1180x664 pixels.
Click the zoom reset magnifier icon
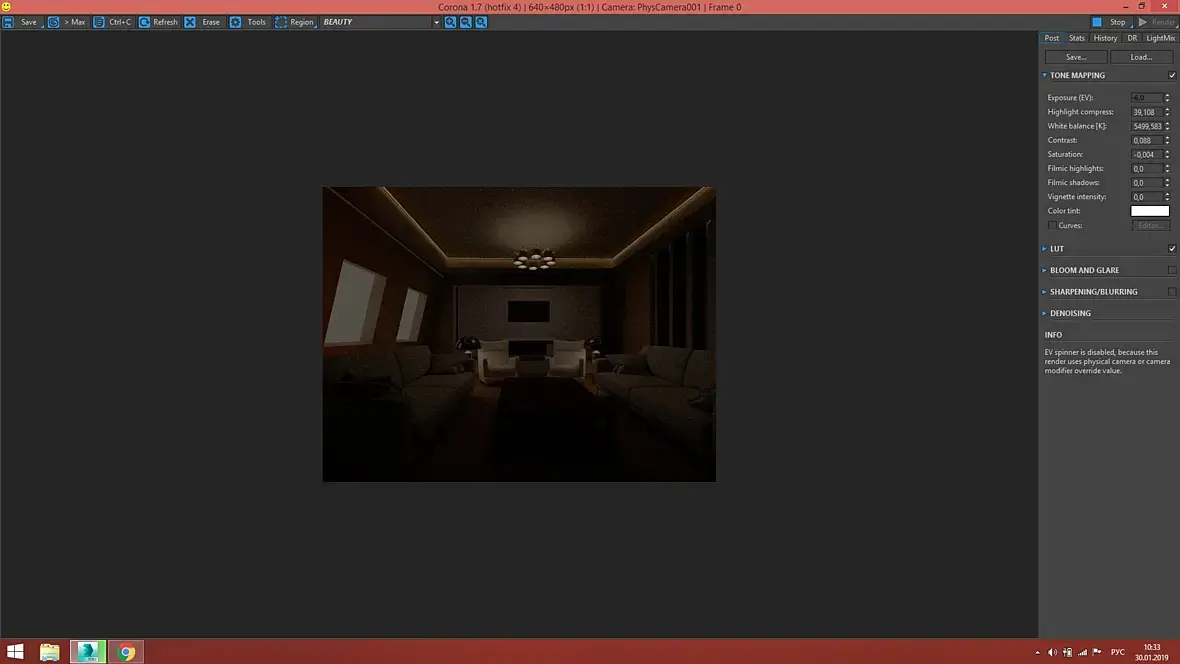click(482, 22)
